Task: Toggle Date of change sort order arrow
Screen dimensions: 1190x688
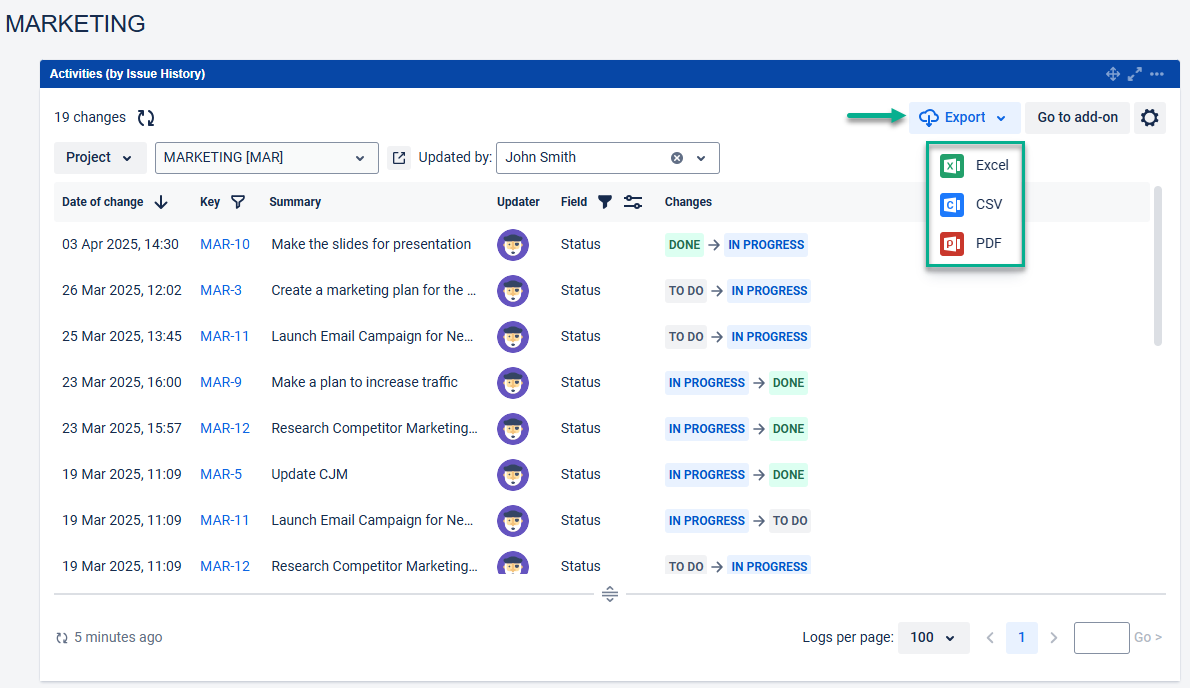Action: [x=161, y=202]
